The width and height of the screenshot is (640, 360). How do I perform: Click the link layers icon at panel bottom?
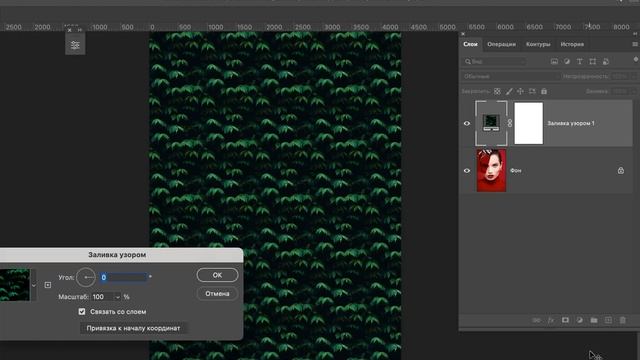tap(537, 320)
